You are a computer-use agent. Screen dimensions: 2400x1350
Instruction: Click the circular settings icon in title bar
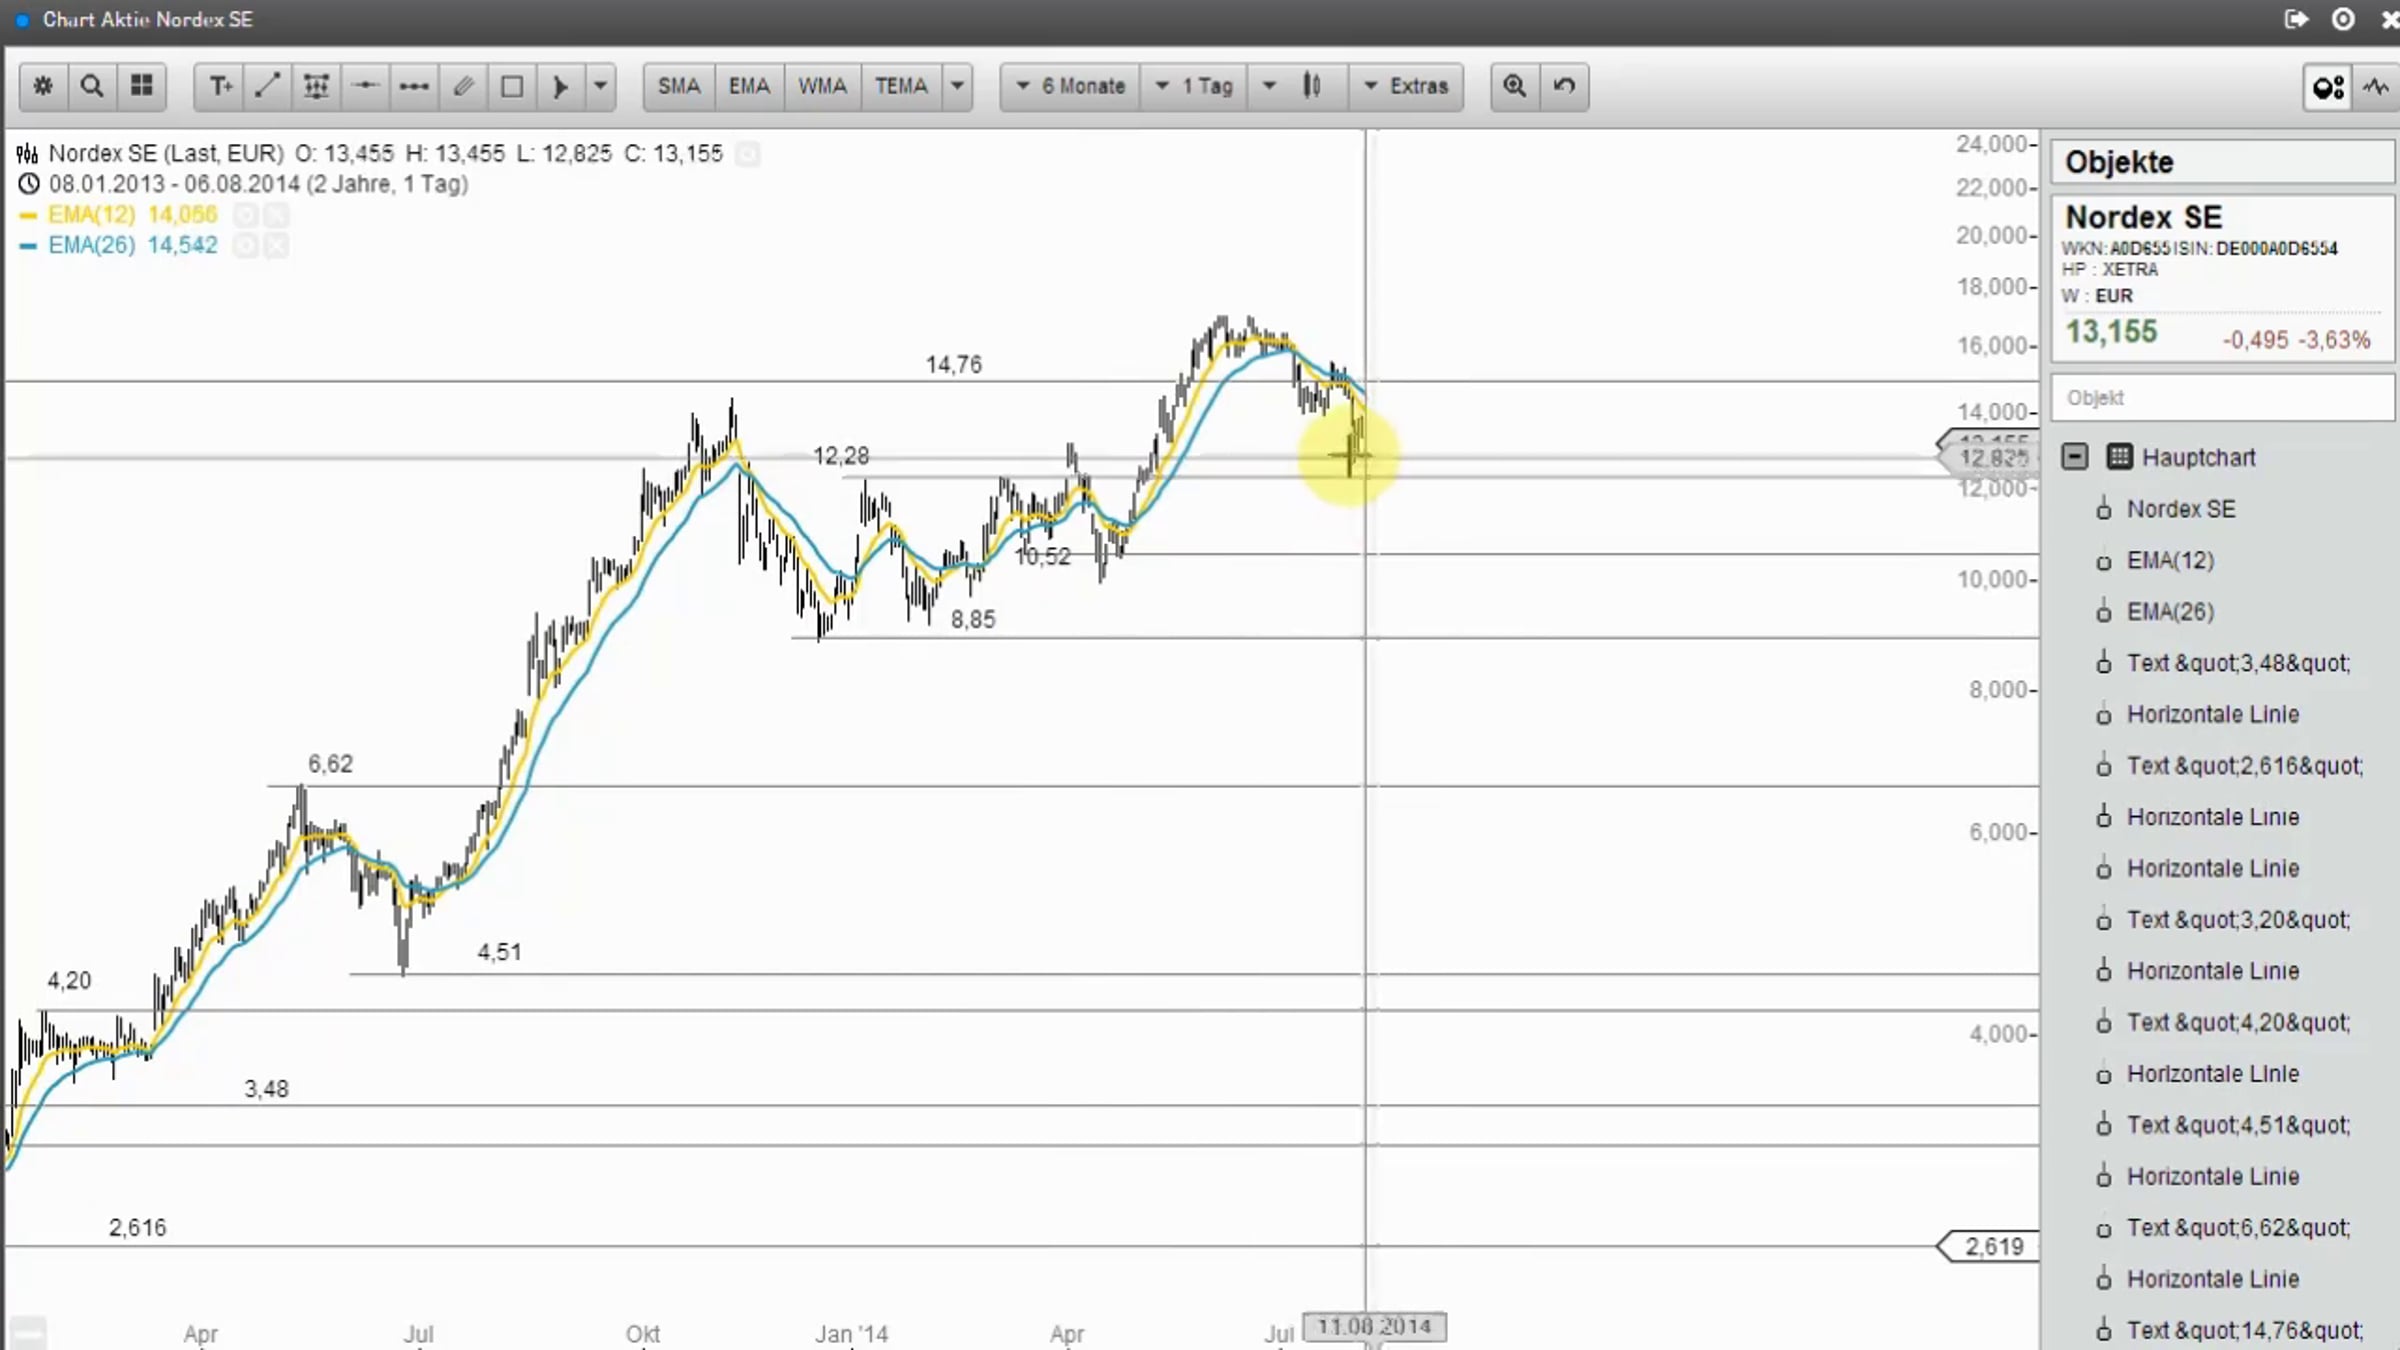[x=2343, y=19]
